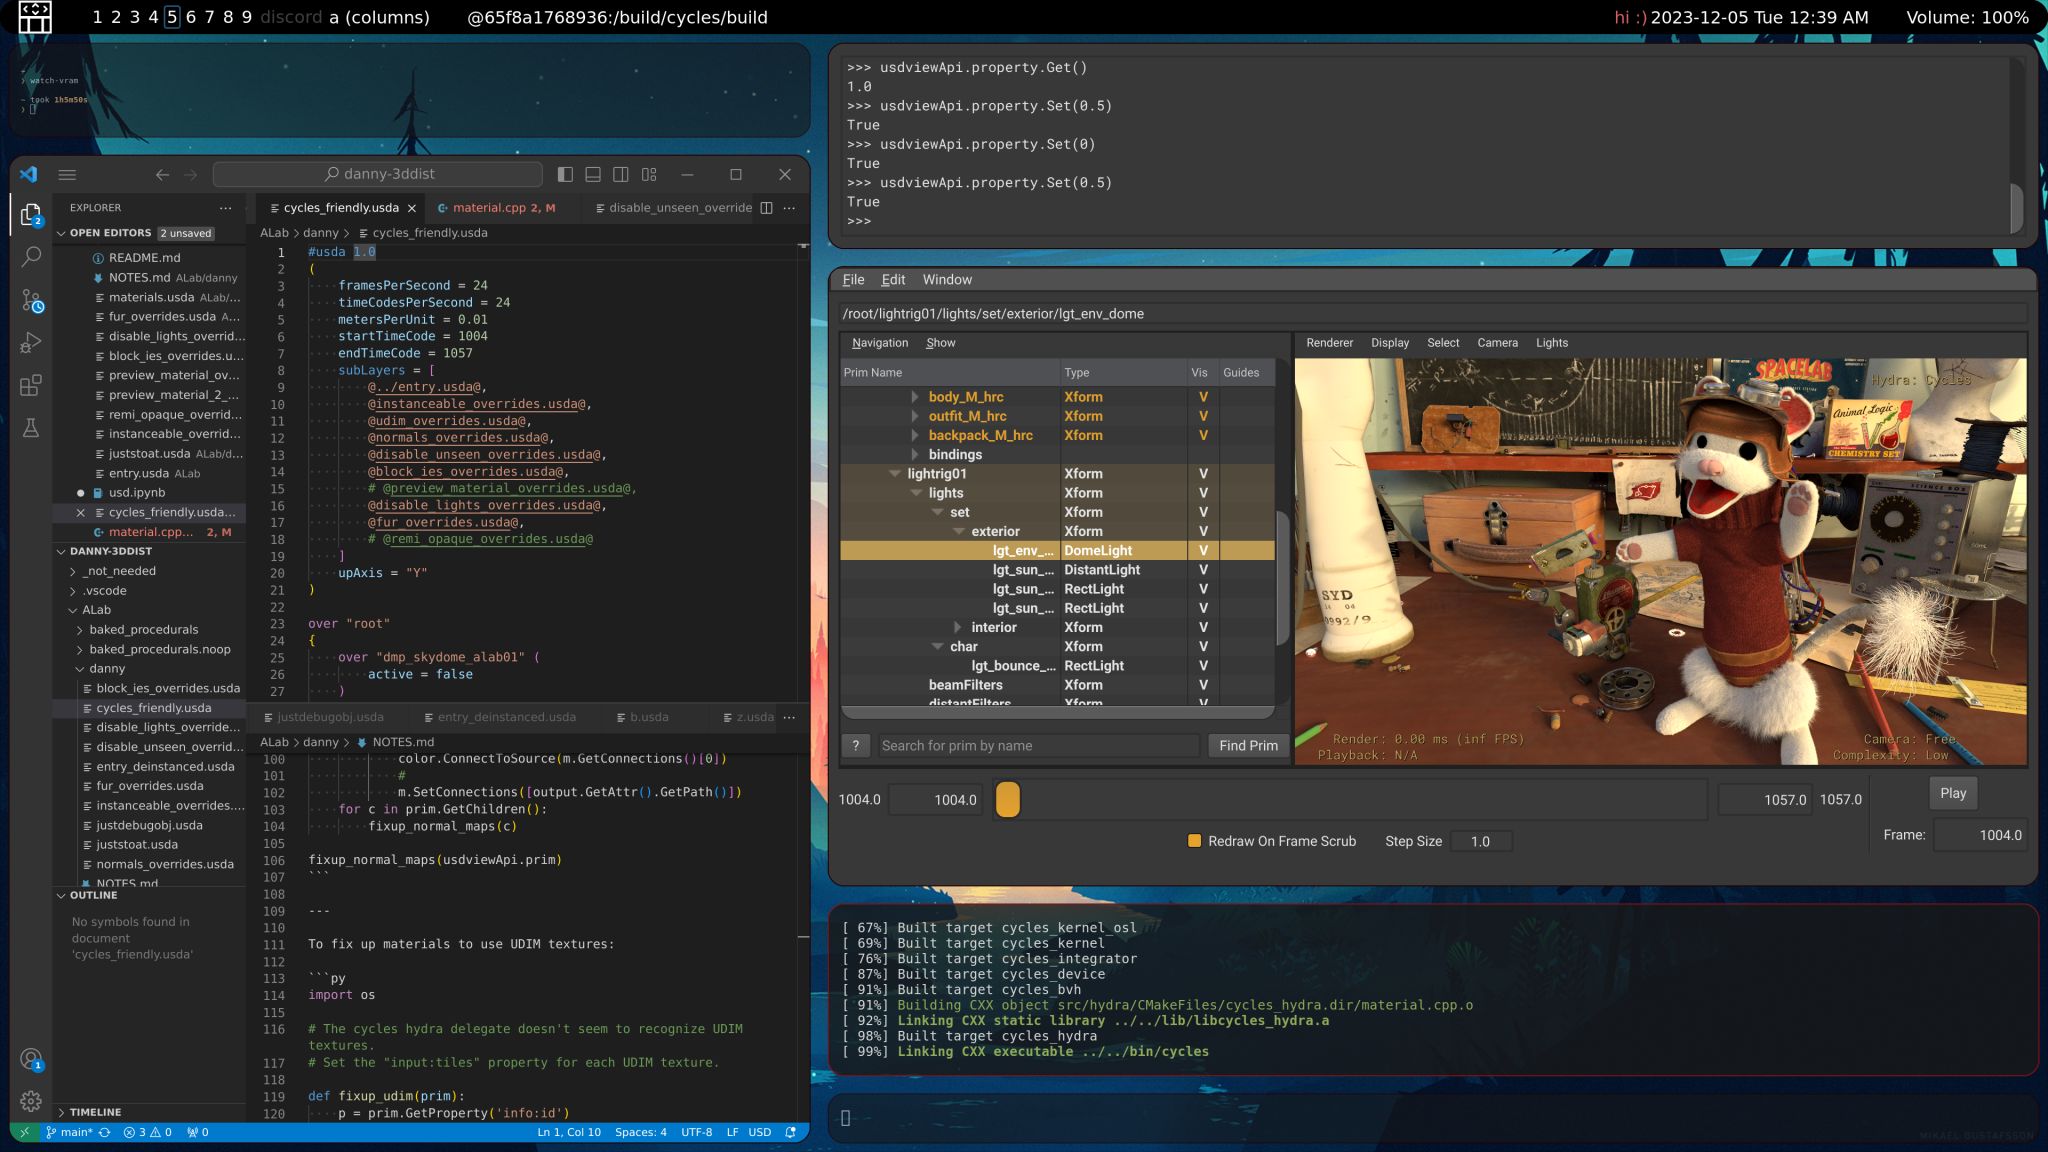Switch to the material.cpp editor tab

click(497, 208)
